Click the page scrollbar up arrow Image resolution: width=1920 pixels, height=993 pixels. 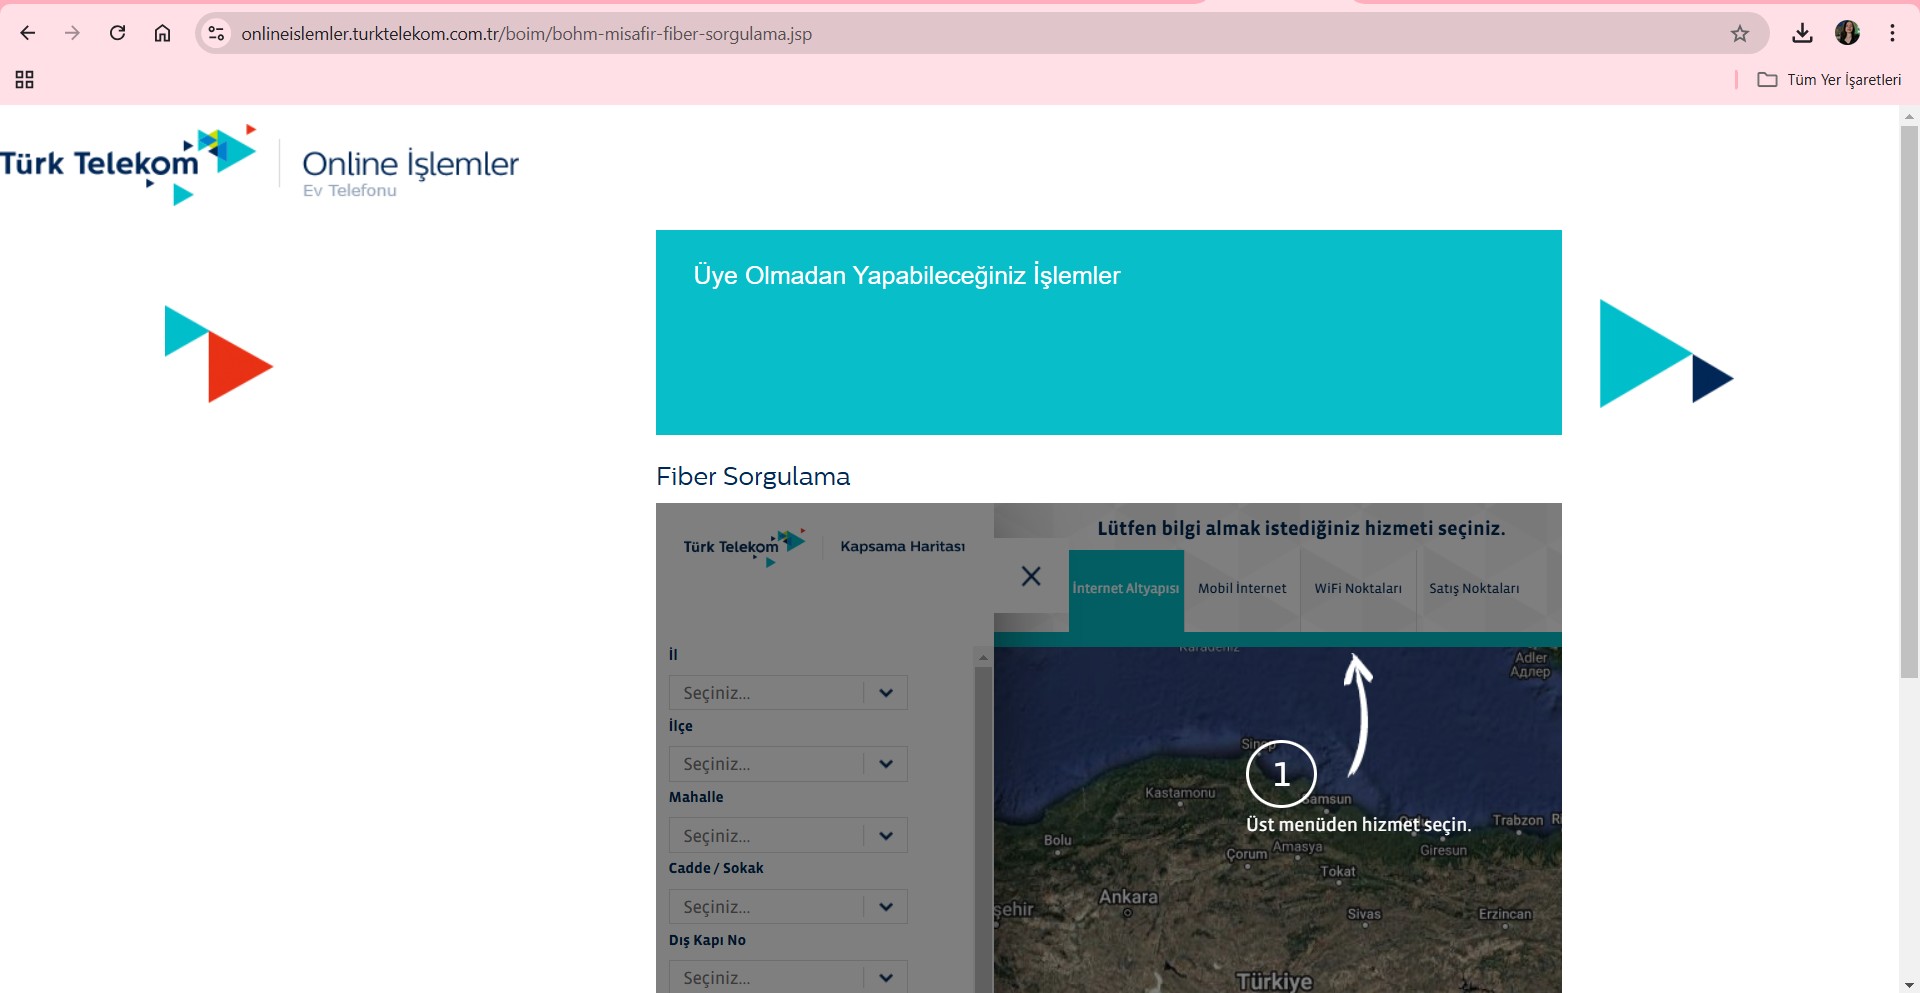tap(1909, 116)
